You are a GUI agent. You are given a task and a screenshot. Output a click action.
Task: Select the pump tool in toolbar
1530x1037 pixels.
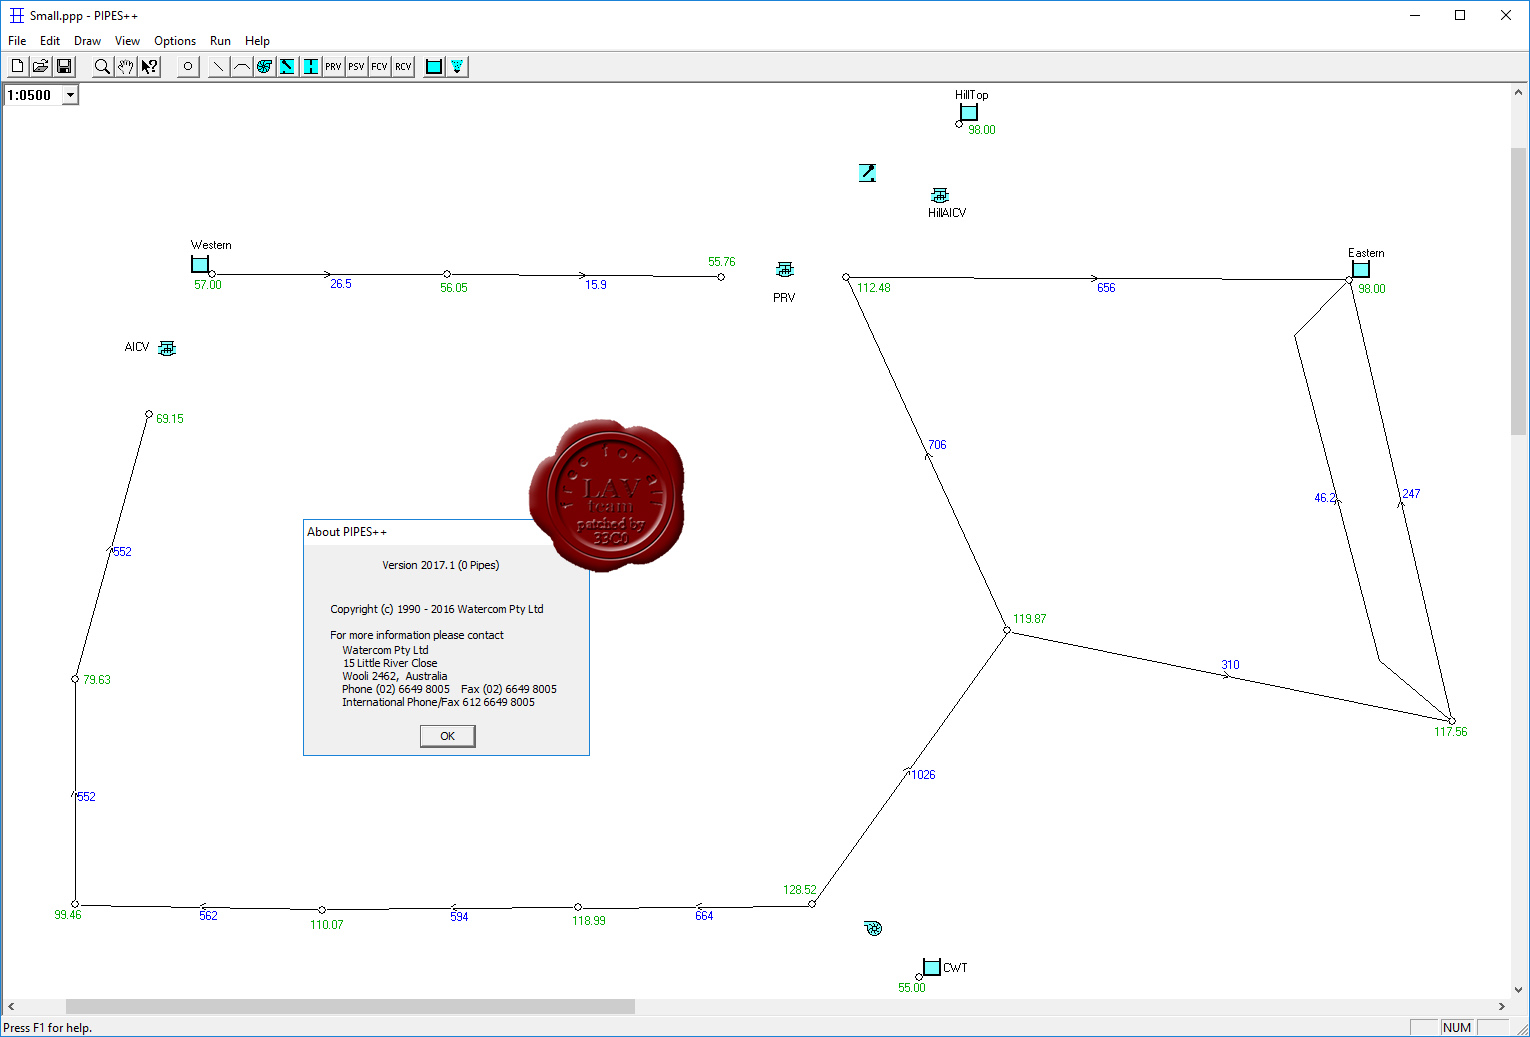point(264,67)
